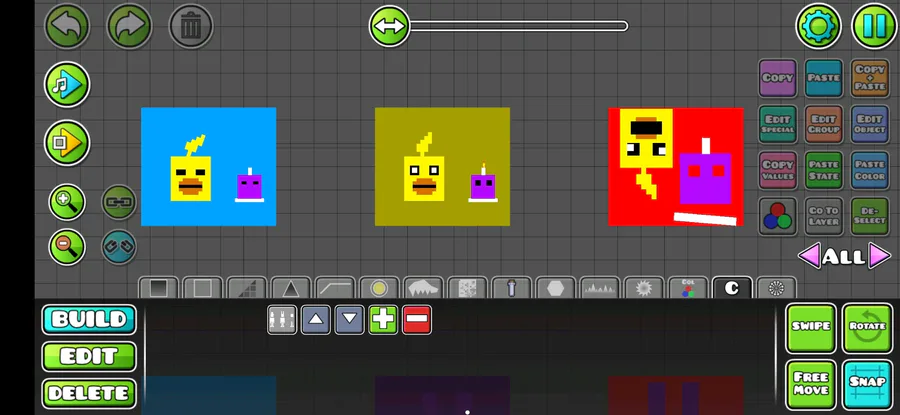Open the ramp outline tab

pos(335,288)
